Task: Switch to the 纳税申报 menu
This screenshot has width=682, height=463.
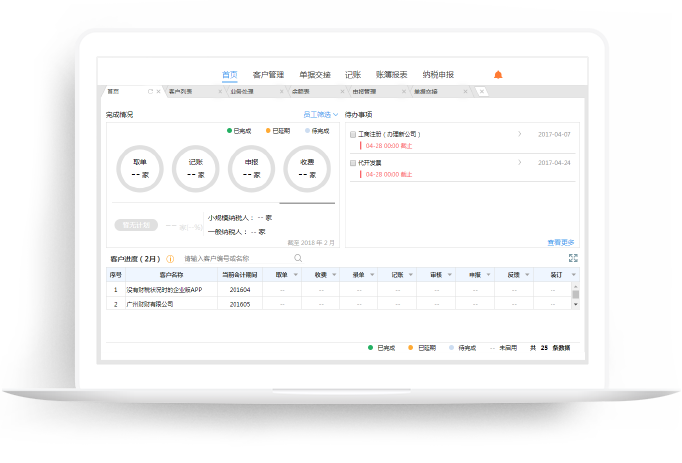Action: pos(438,75)
